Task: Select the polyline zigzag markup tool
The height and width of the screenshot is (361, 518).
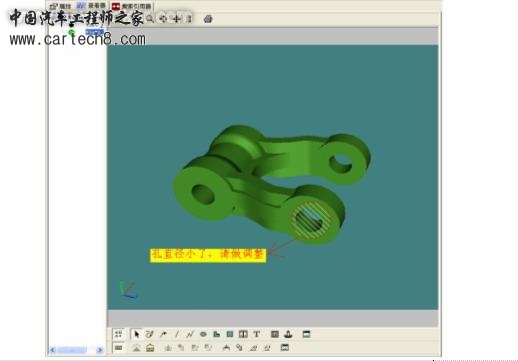Action: [x=190, y=334]
